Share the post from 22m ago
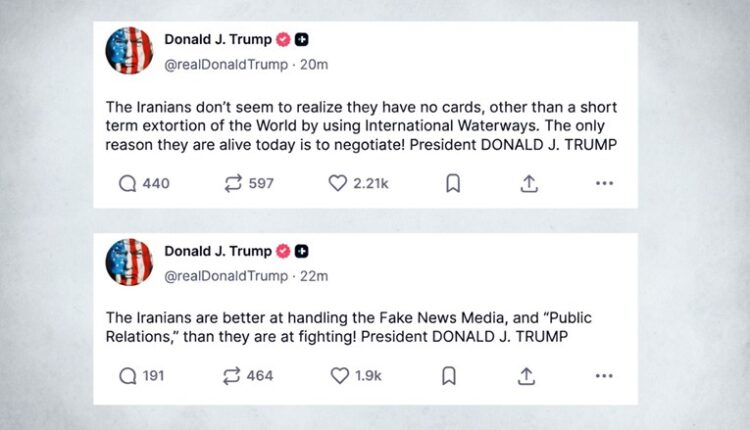Screen dimensions: 750x430 point(527,376)
